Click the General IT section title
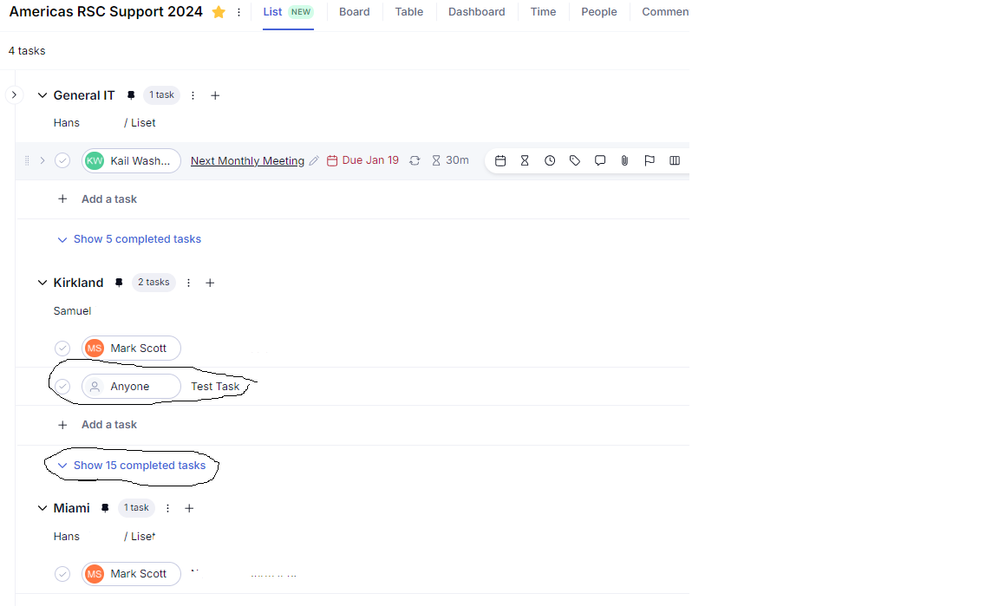This screenshot has width=999, height=606. pos(84,96)
